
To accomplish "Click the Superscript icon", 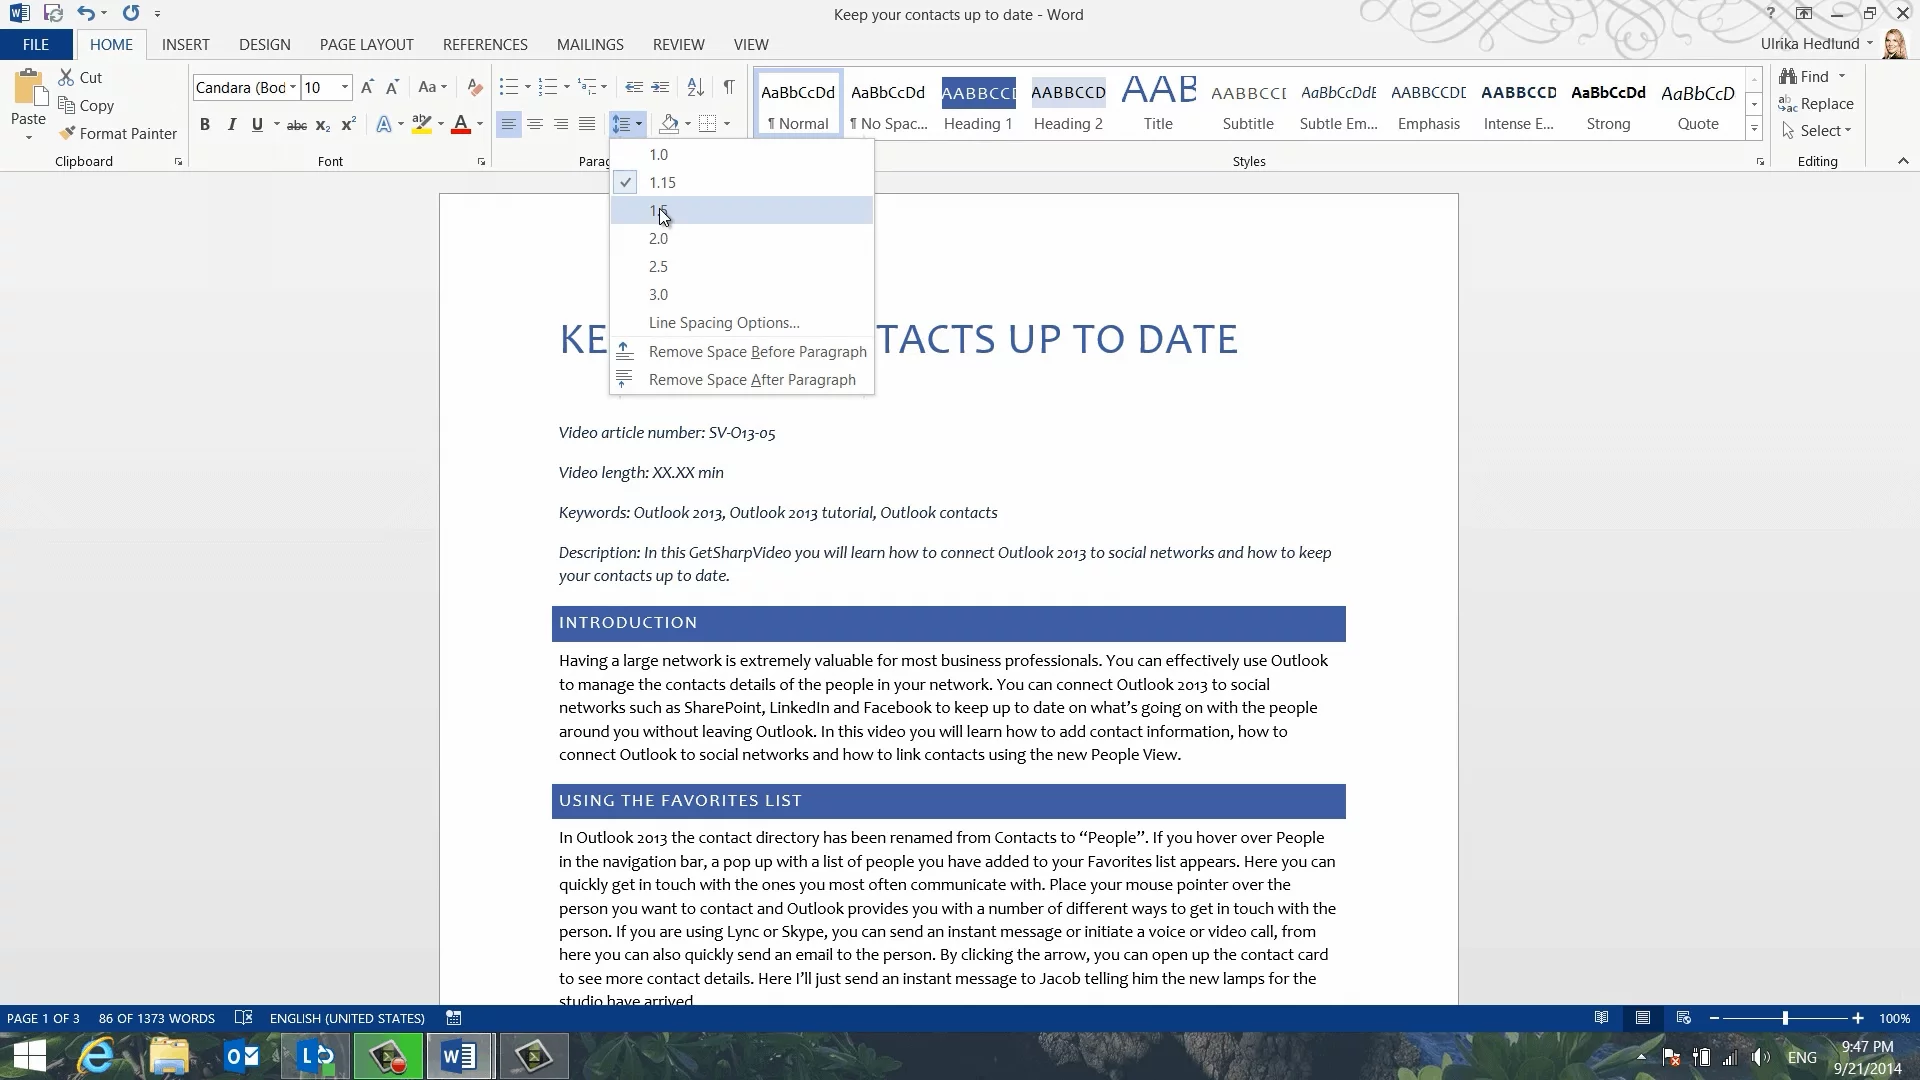I will click(x=348, y=125).
